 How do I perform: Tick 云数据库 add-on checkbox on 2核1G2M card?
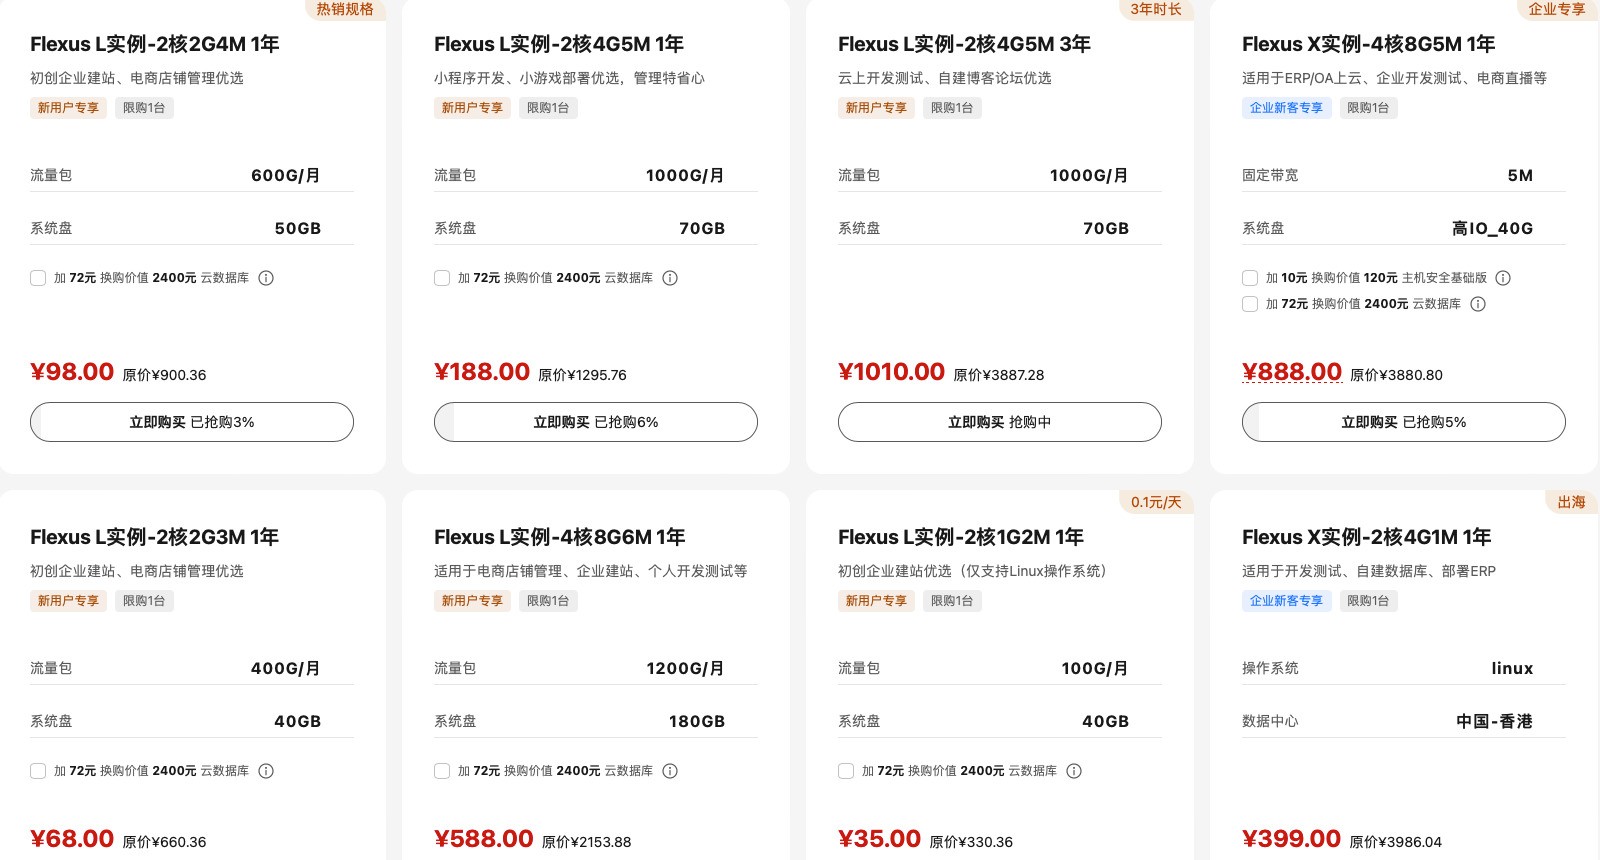[x=846, y=771]
